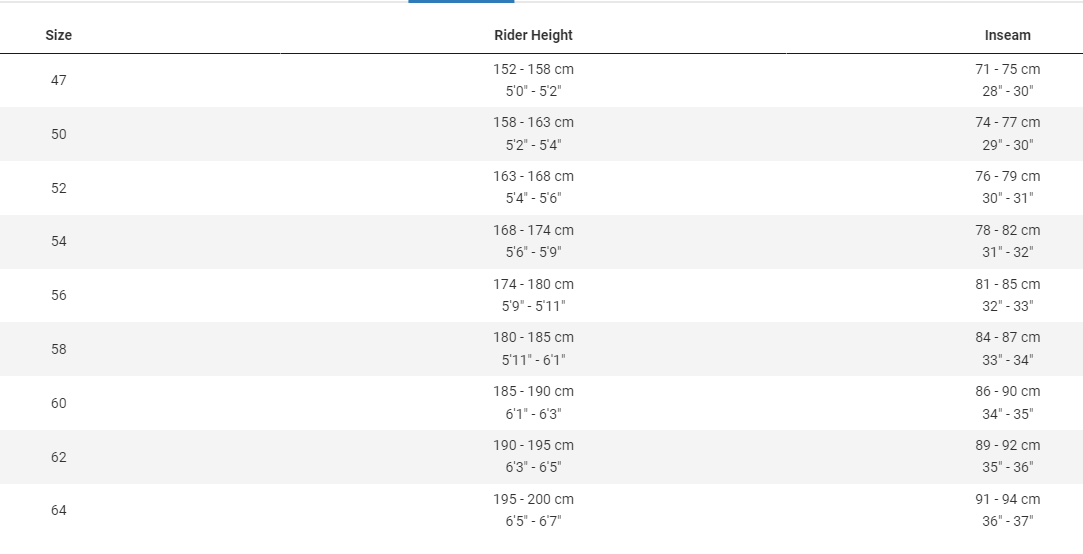The height and width of the screenshot is (554, 1083).
Task: Click the Size column header
Action: (59, 35)
